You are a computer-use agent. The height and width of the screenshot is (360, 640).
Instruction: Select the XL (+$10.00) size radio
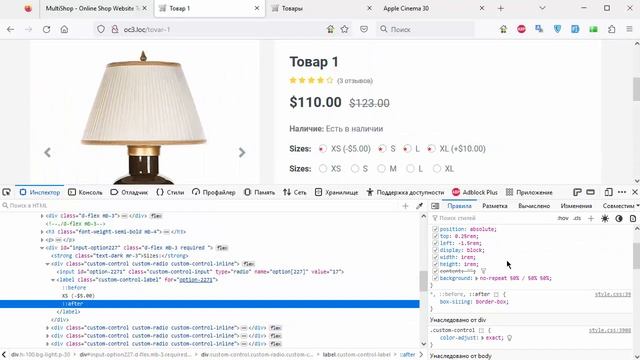coord(431,149)
